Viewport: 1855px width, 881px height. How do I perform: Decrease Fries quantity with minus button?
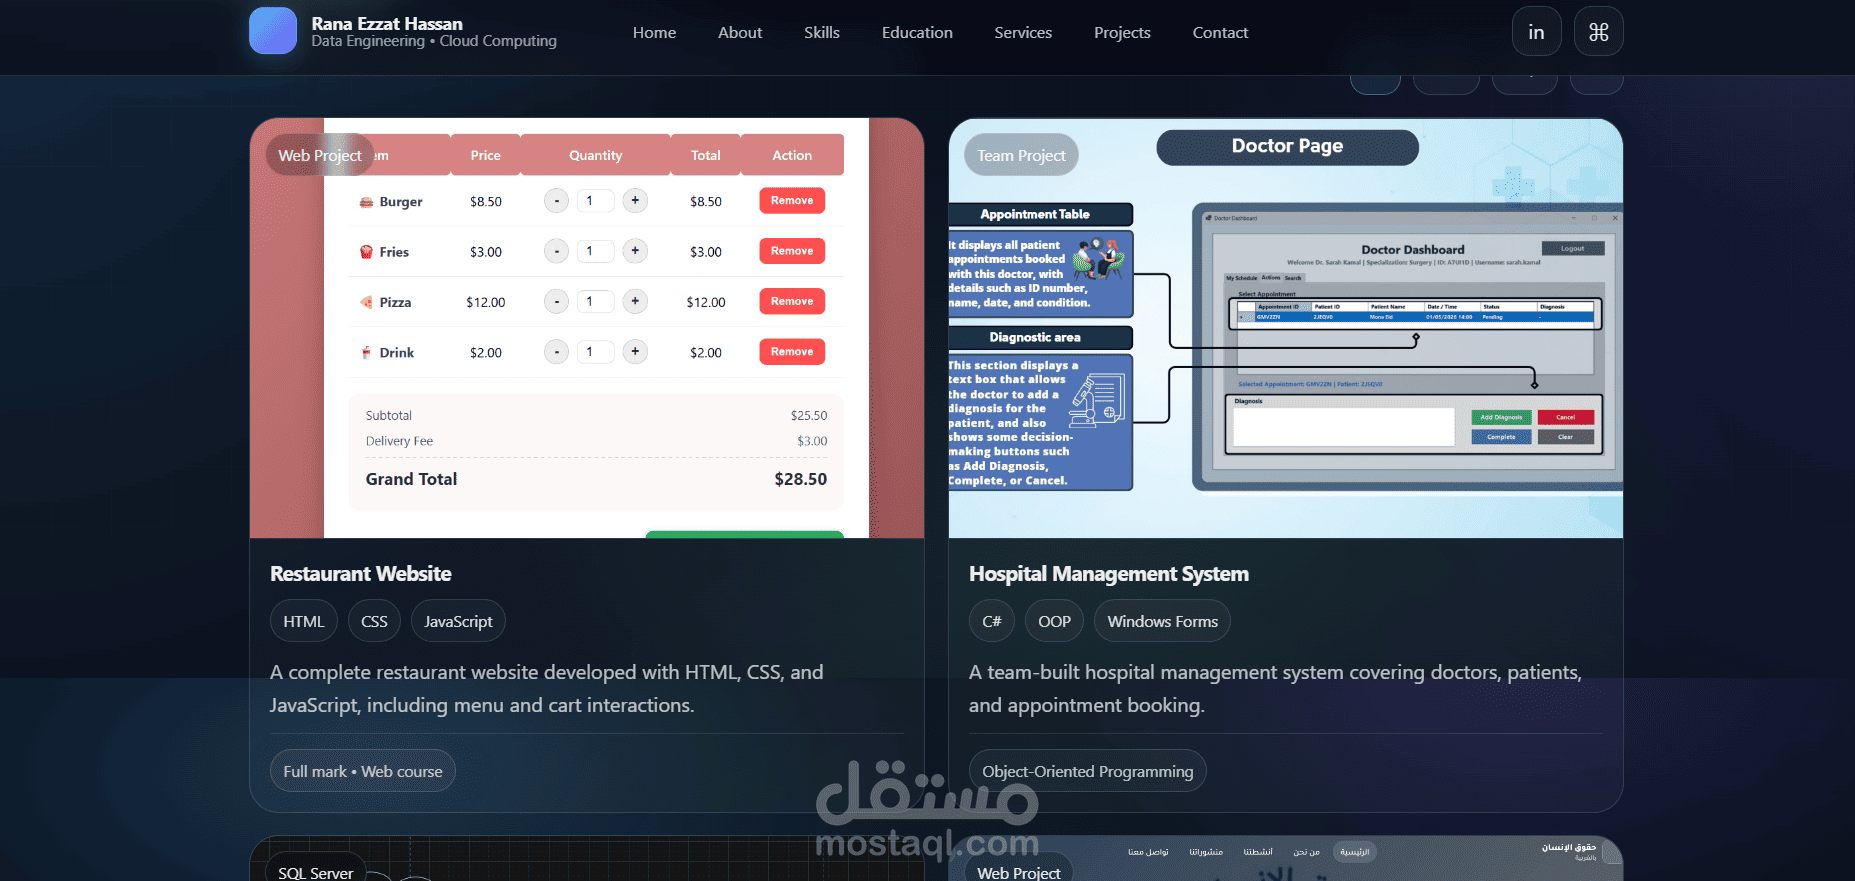(x=557, y=251)
